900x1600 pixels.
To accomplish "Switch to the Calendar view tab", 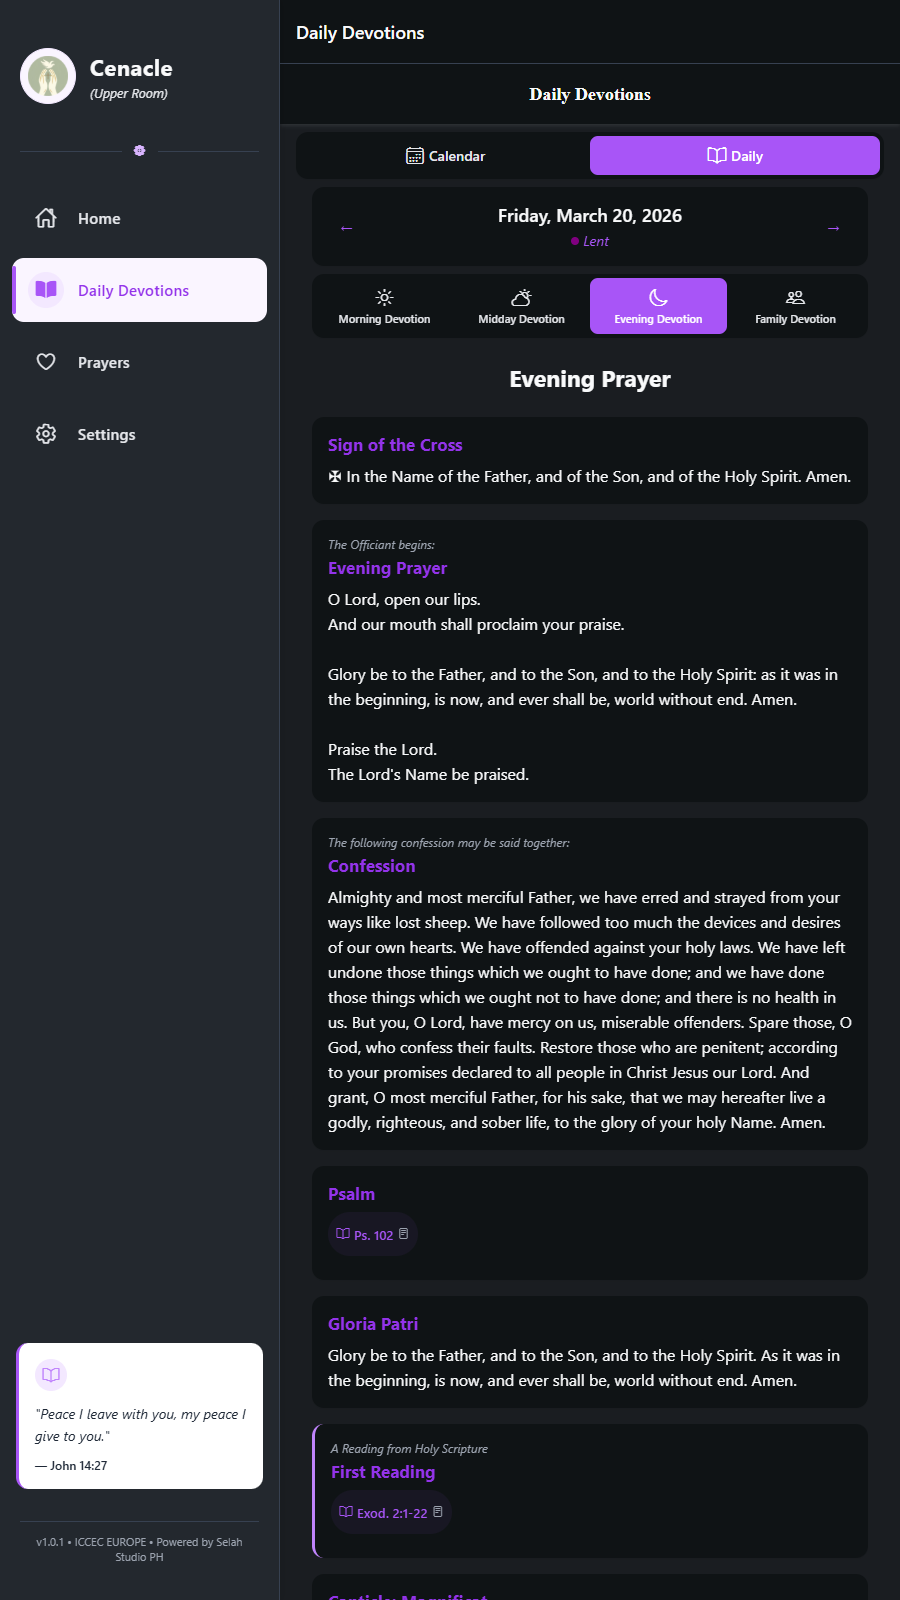I will (445, 156).
